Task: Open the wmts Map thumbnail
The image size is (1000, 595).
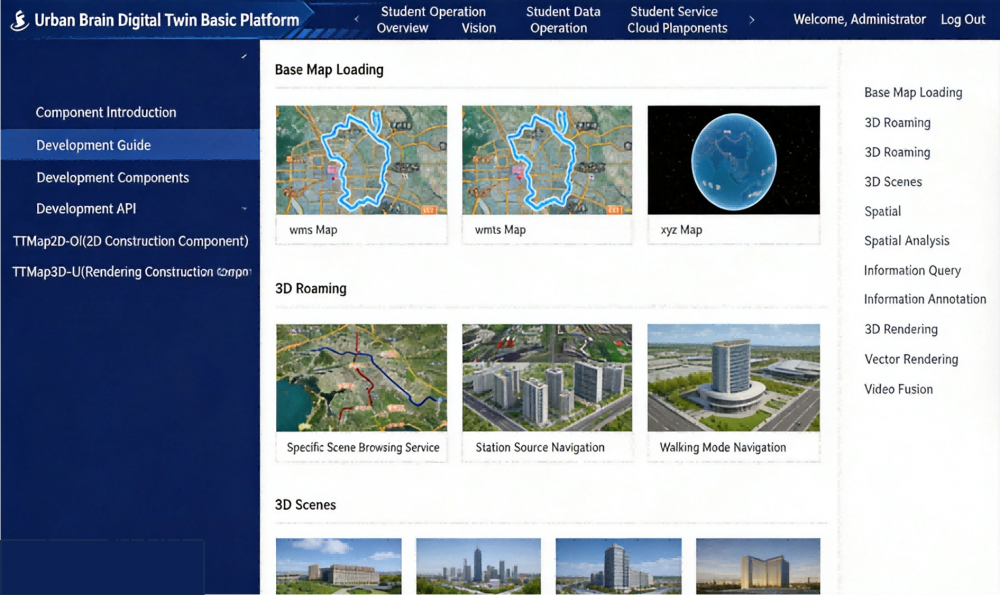Action: click(x=547, y=160)
